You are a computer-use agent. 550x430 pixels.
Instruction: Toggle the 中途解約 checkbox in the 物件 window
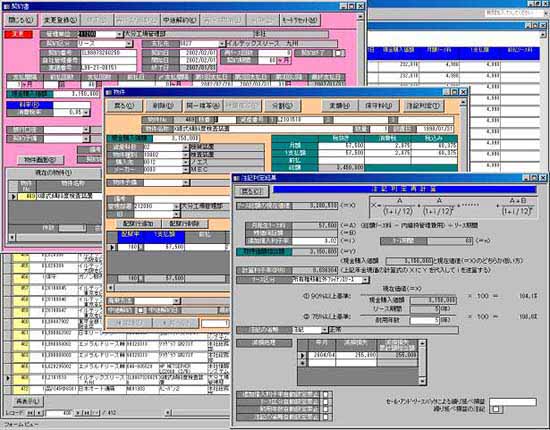pyautogui.click(x=141, y=310)
